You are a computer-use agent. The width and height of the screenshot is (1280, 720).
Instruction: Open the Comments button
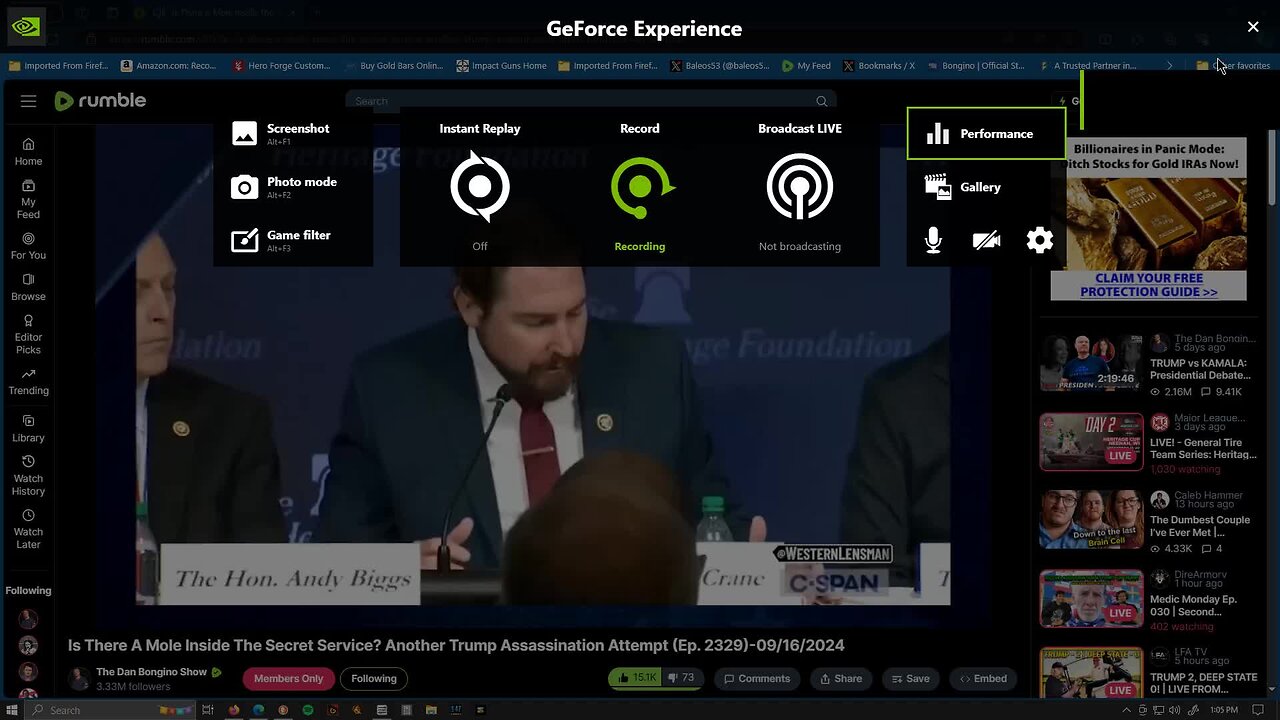click(x=757, y=678)
